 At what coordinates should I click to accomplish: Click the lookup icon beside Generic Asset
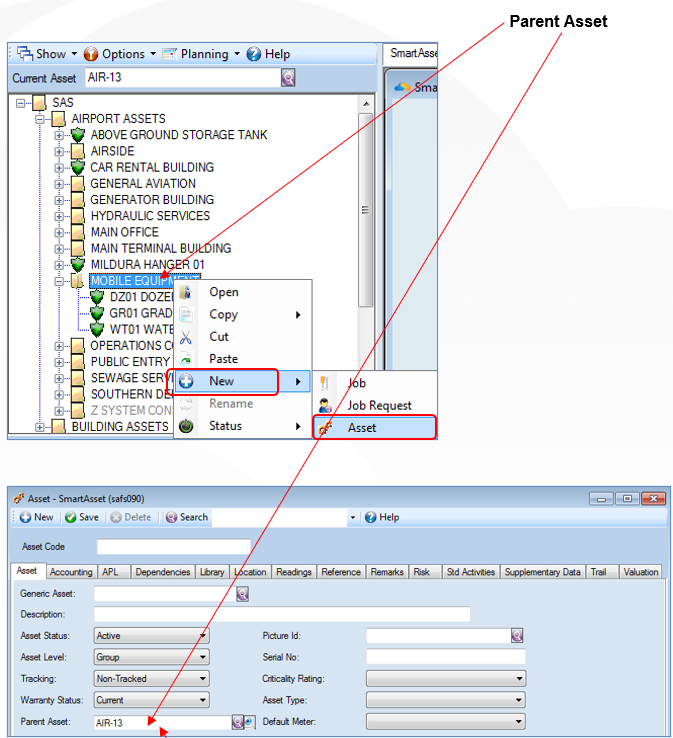242,594
